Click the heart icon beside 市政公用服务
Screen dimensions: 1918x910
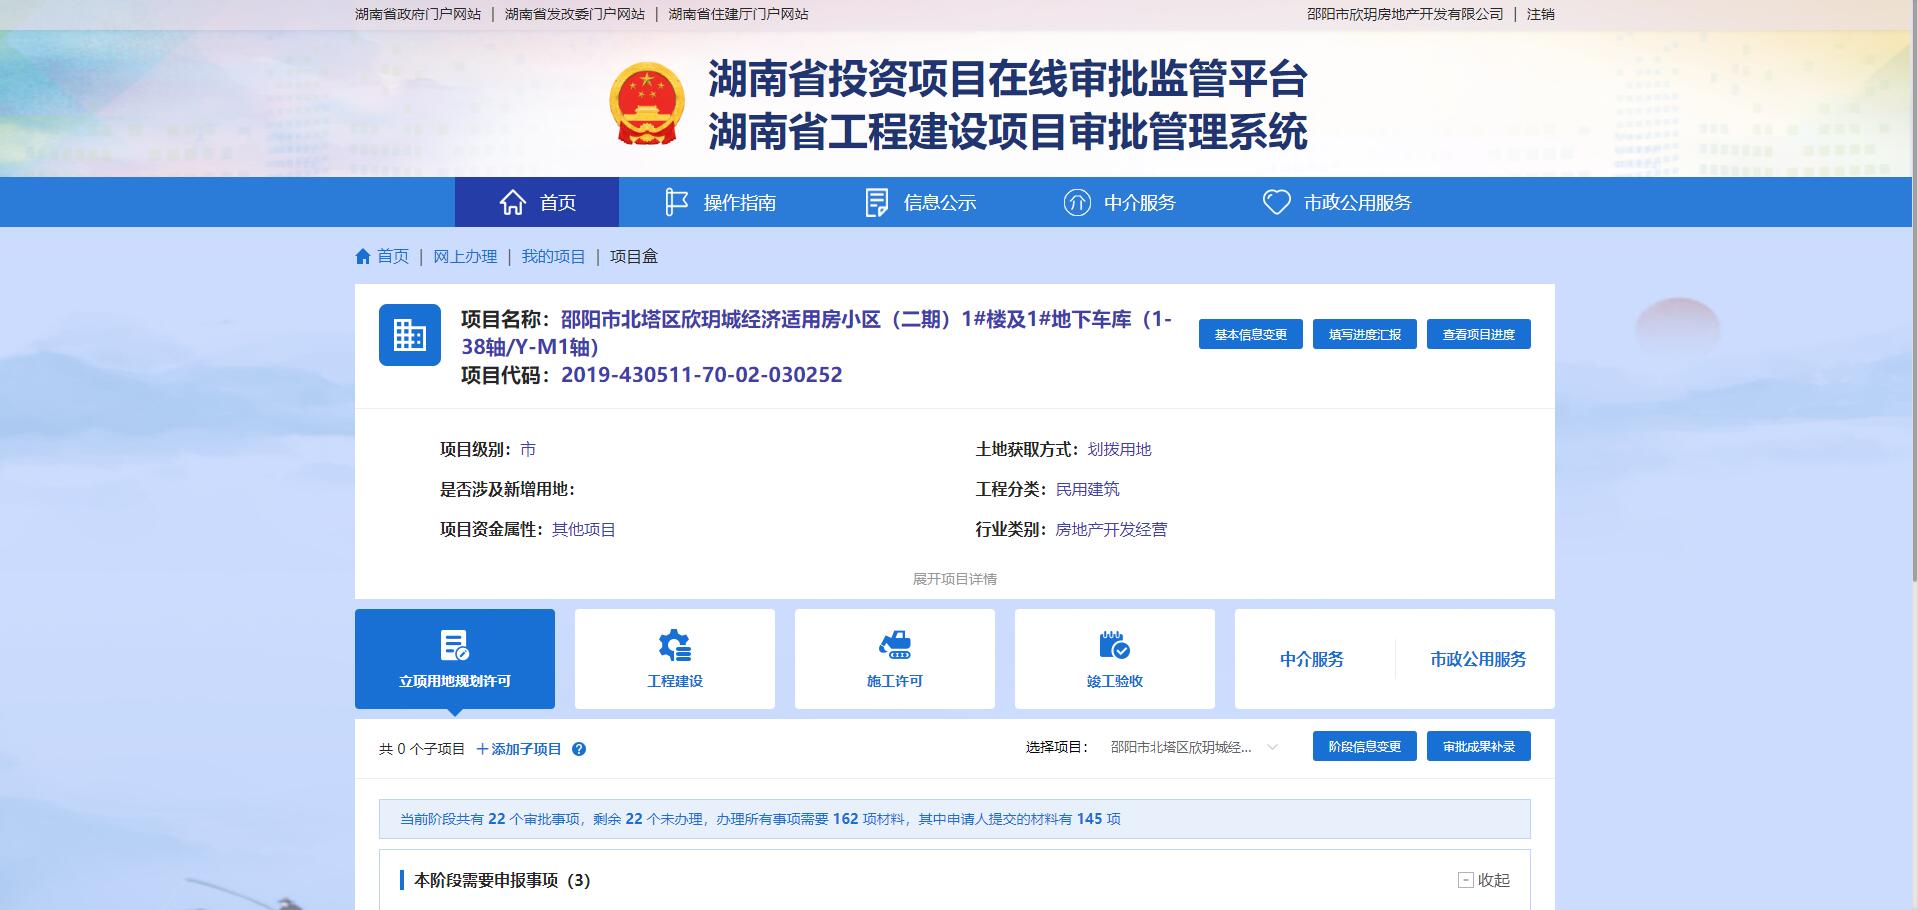tap(1277, 202)
